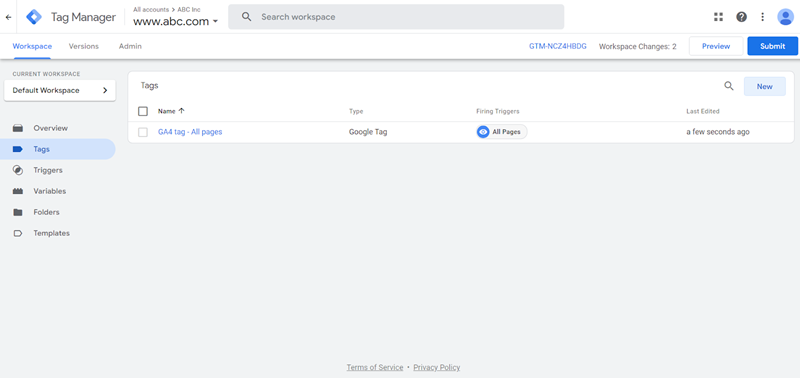Open the help question mark icon
Screen dimensions: 800x378
tap(741, 17)
